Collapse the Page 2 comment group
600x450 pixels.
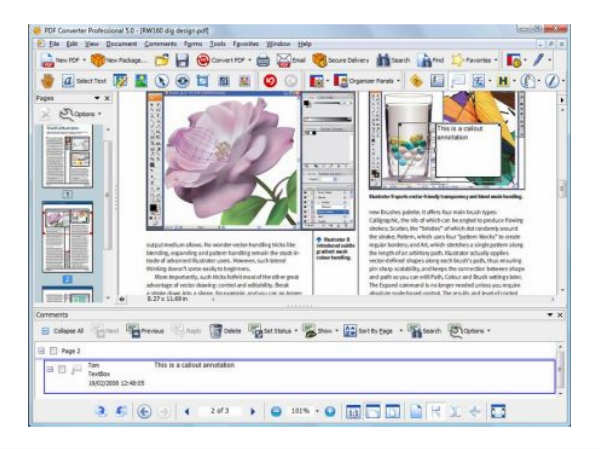pos(41,351)
